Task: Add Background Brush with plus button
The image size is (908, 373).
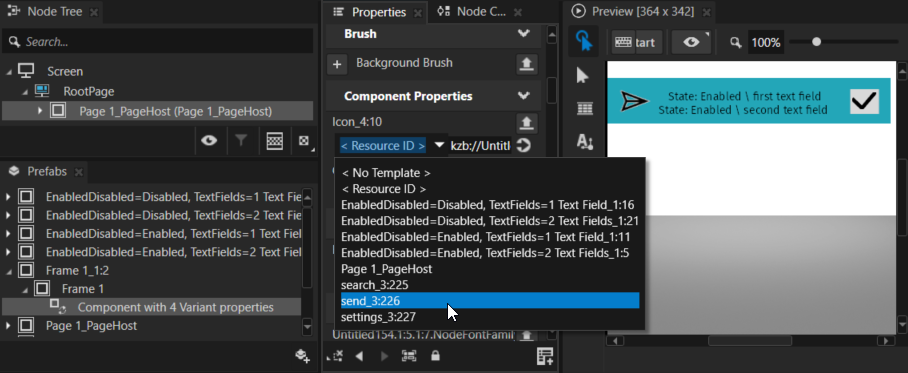Action: 337,65
